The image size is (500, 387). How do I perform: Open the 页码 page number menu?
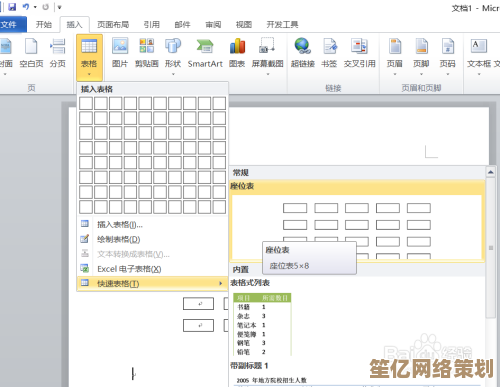point(448,56)
